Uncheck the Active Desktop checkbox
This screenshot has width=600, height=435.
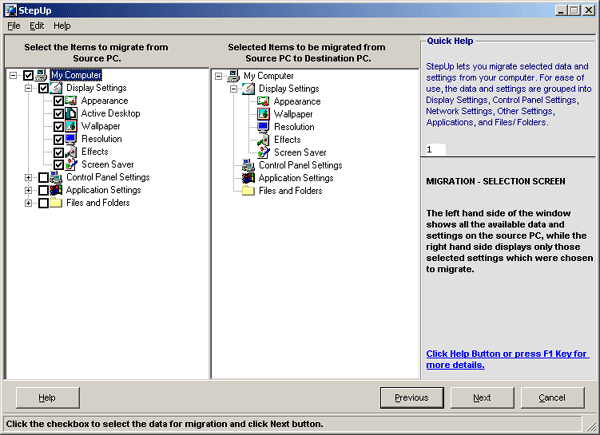[x=59, y=114]
